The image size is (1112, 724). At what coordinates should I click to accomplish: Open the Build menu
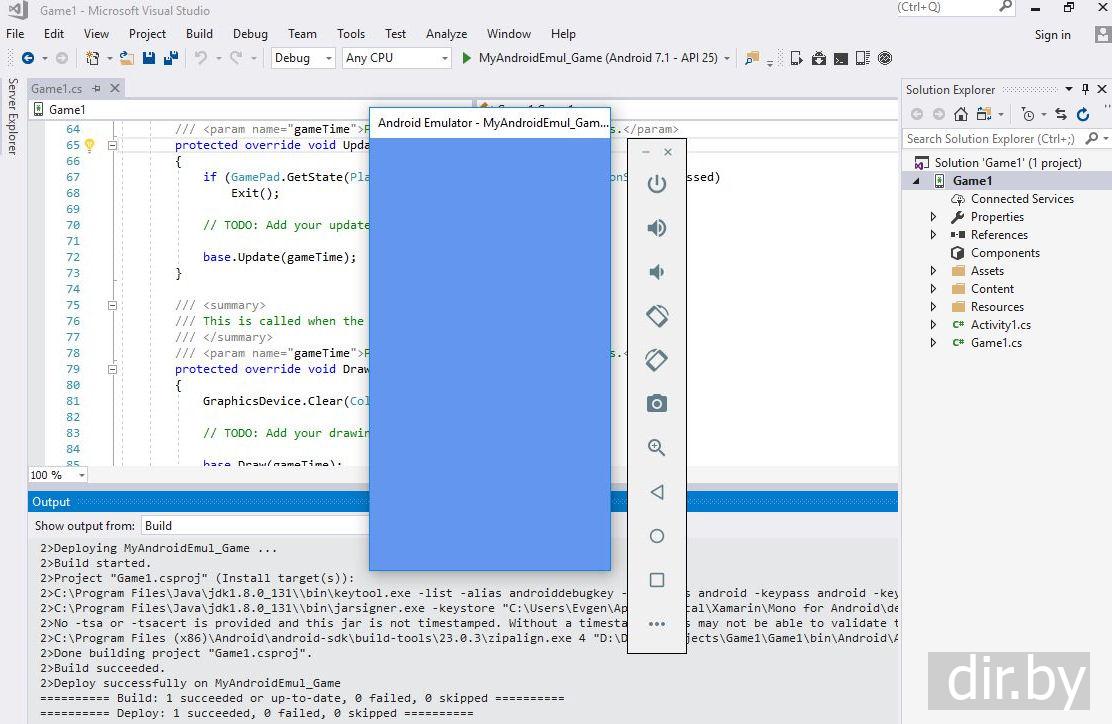pos(199,33)
